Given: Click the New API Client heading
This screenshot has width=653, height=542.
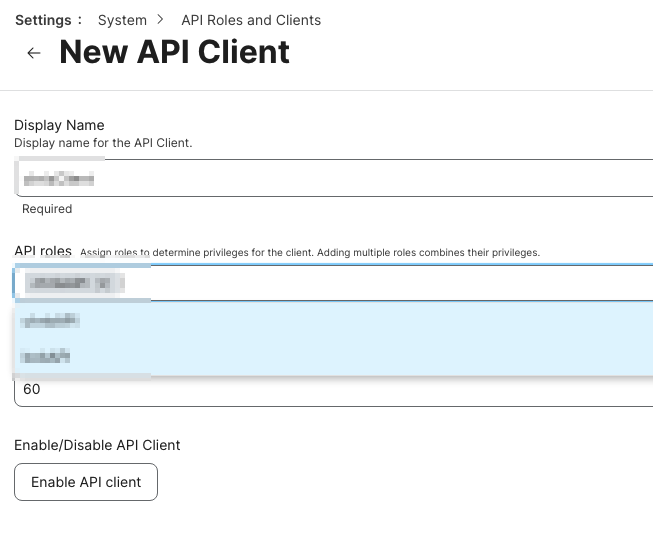Looking at the screenshot, I should [175, 52].
